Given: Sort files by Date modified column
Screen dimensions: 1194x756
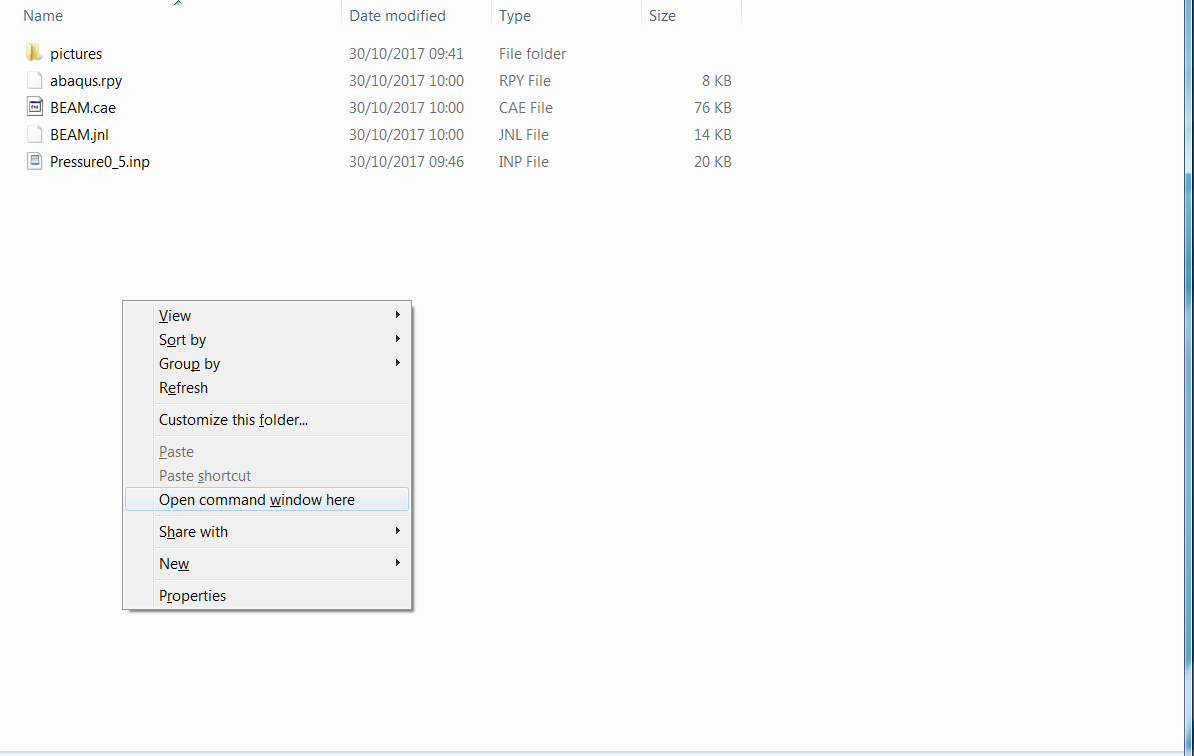Looking at the screenshot, I should pos(398,15).
